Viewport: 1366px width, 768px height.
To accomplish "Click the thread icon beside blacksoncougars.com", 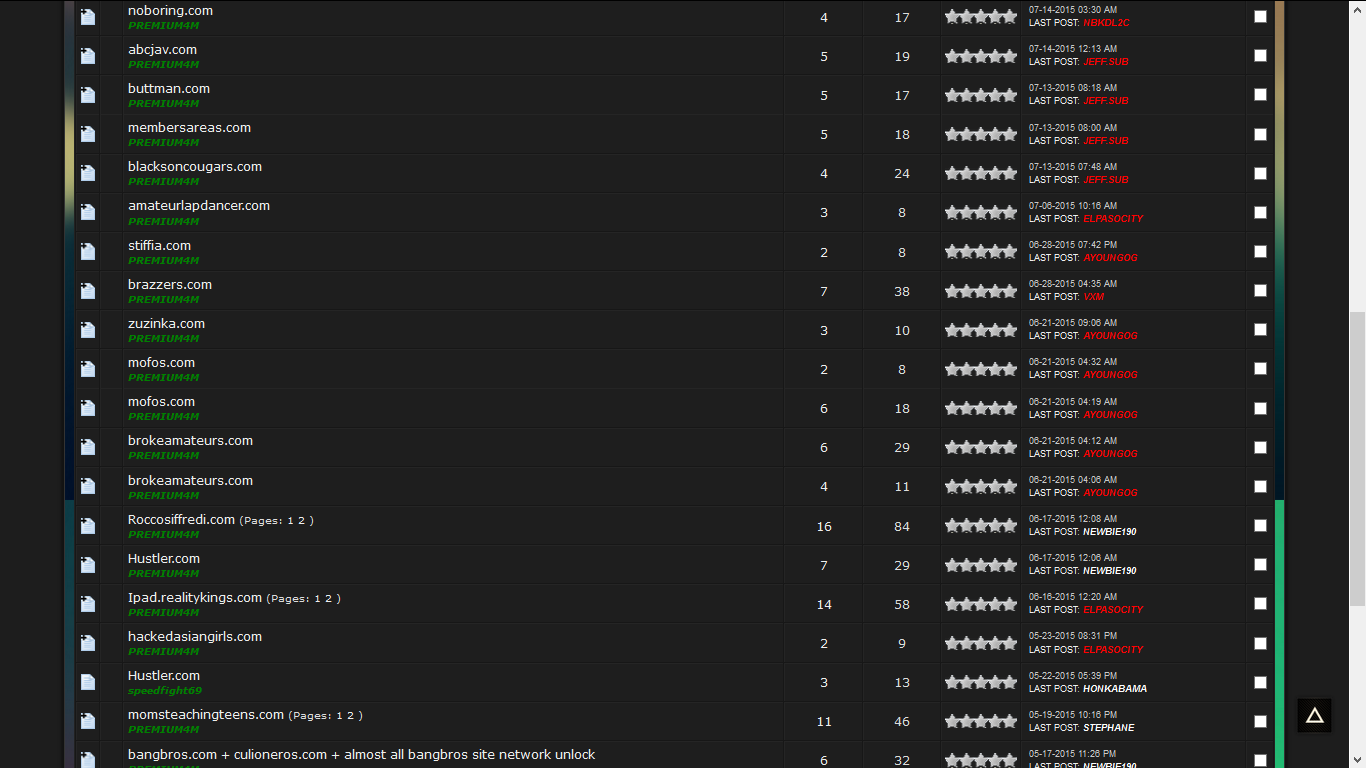I will (x=88, y=173).
